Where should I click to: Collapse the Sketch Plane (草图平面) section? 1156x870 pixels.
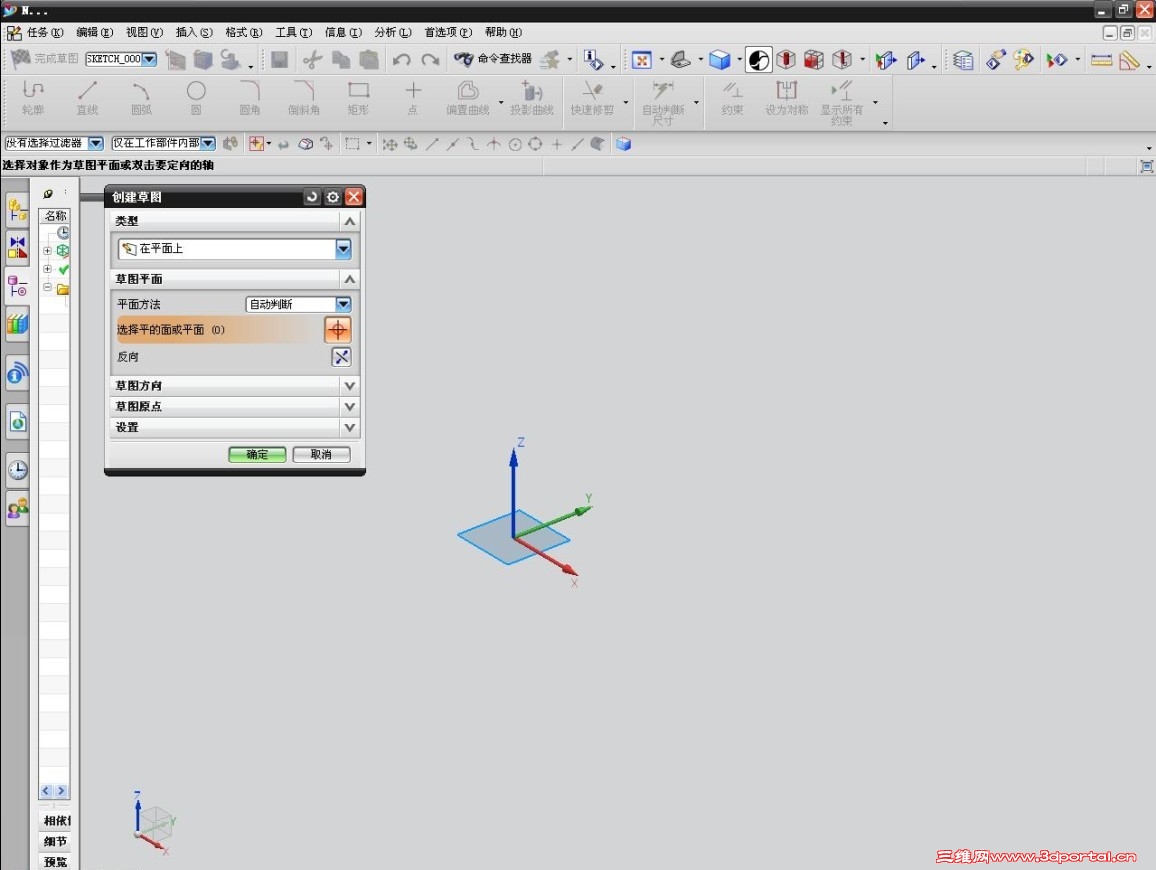click(x=349, y=279)
